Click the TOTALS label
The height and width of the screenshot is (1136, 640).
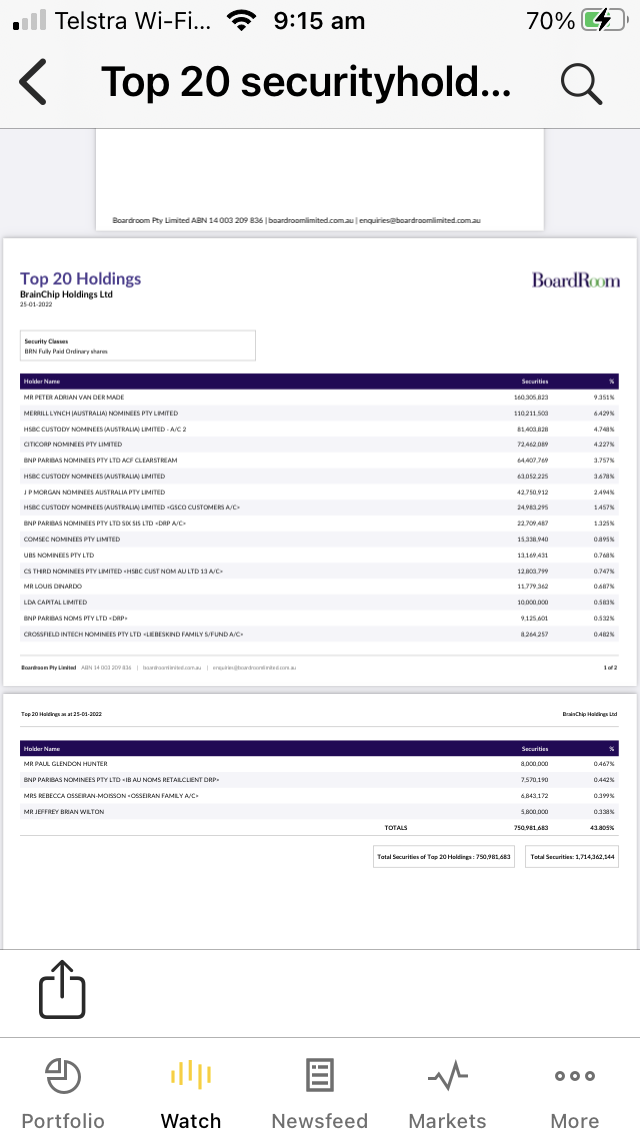pos(396,827)
